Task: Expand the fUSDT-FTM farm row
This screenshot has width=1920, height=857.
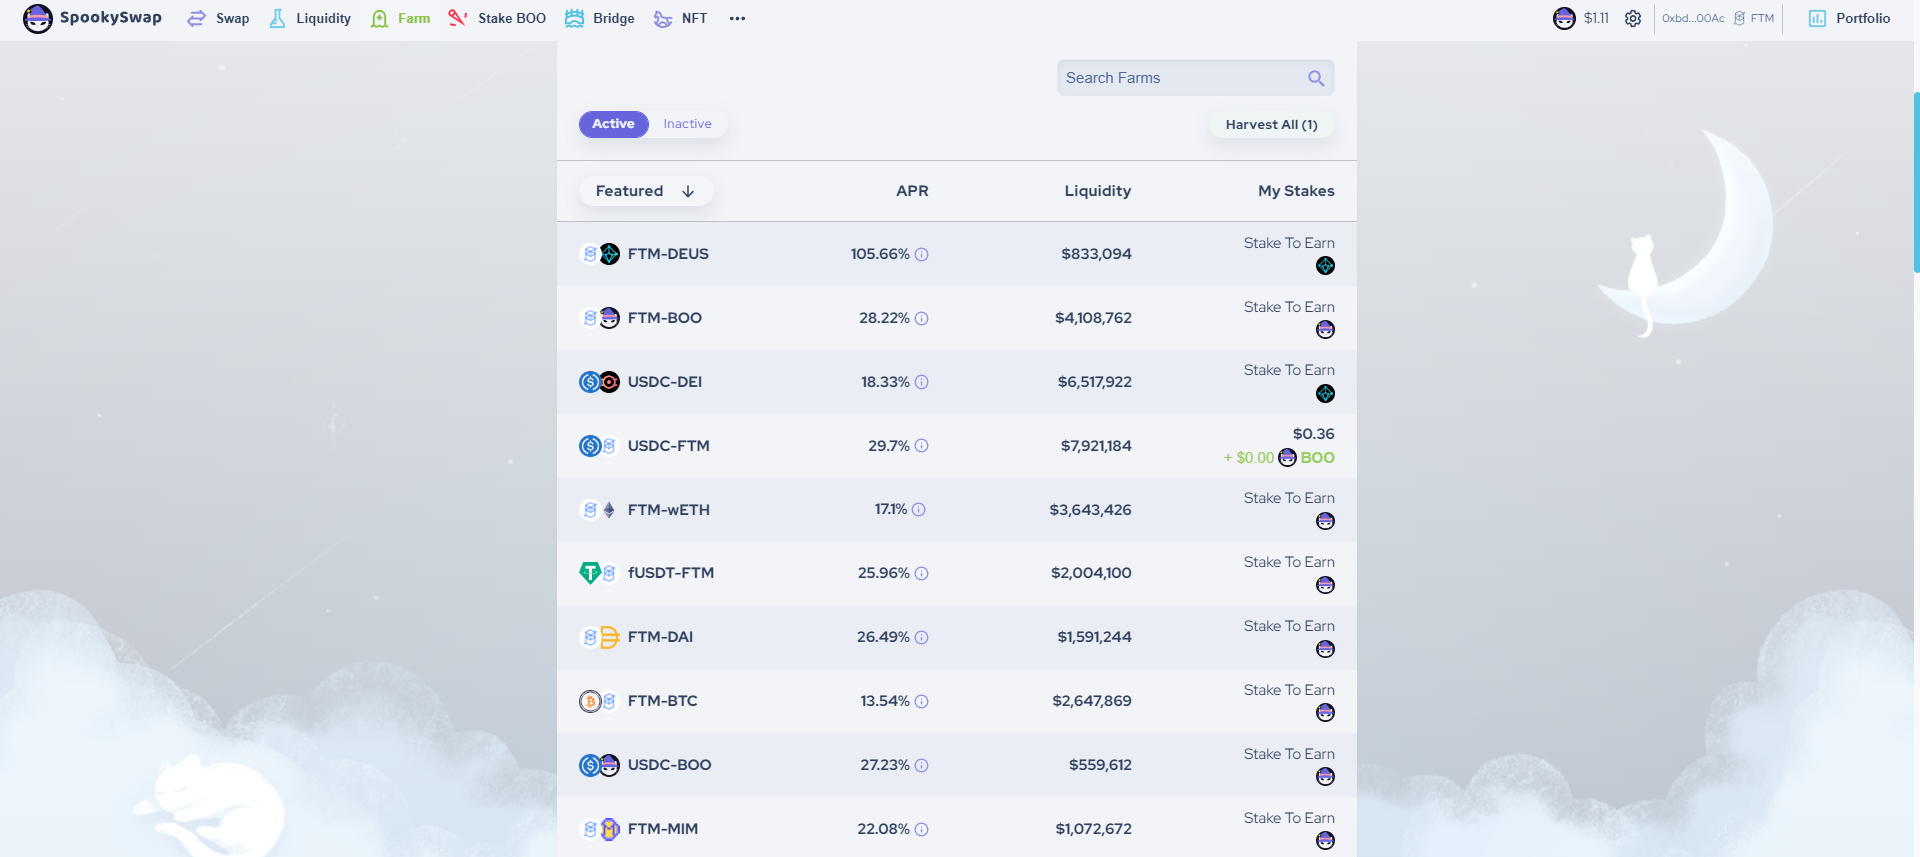Action: click(x=956, y=573)
